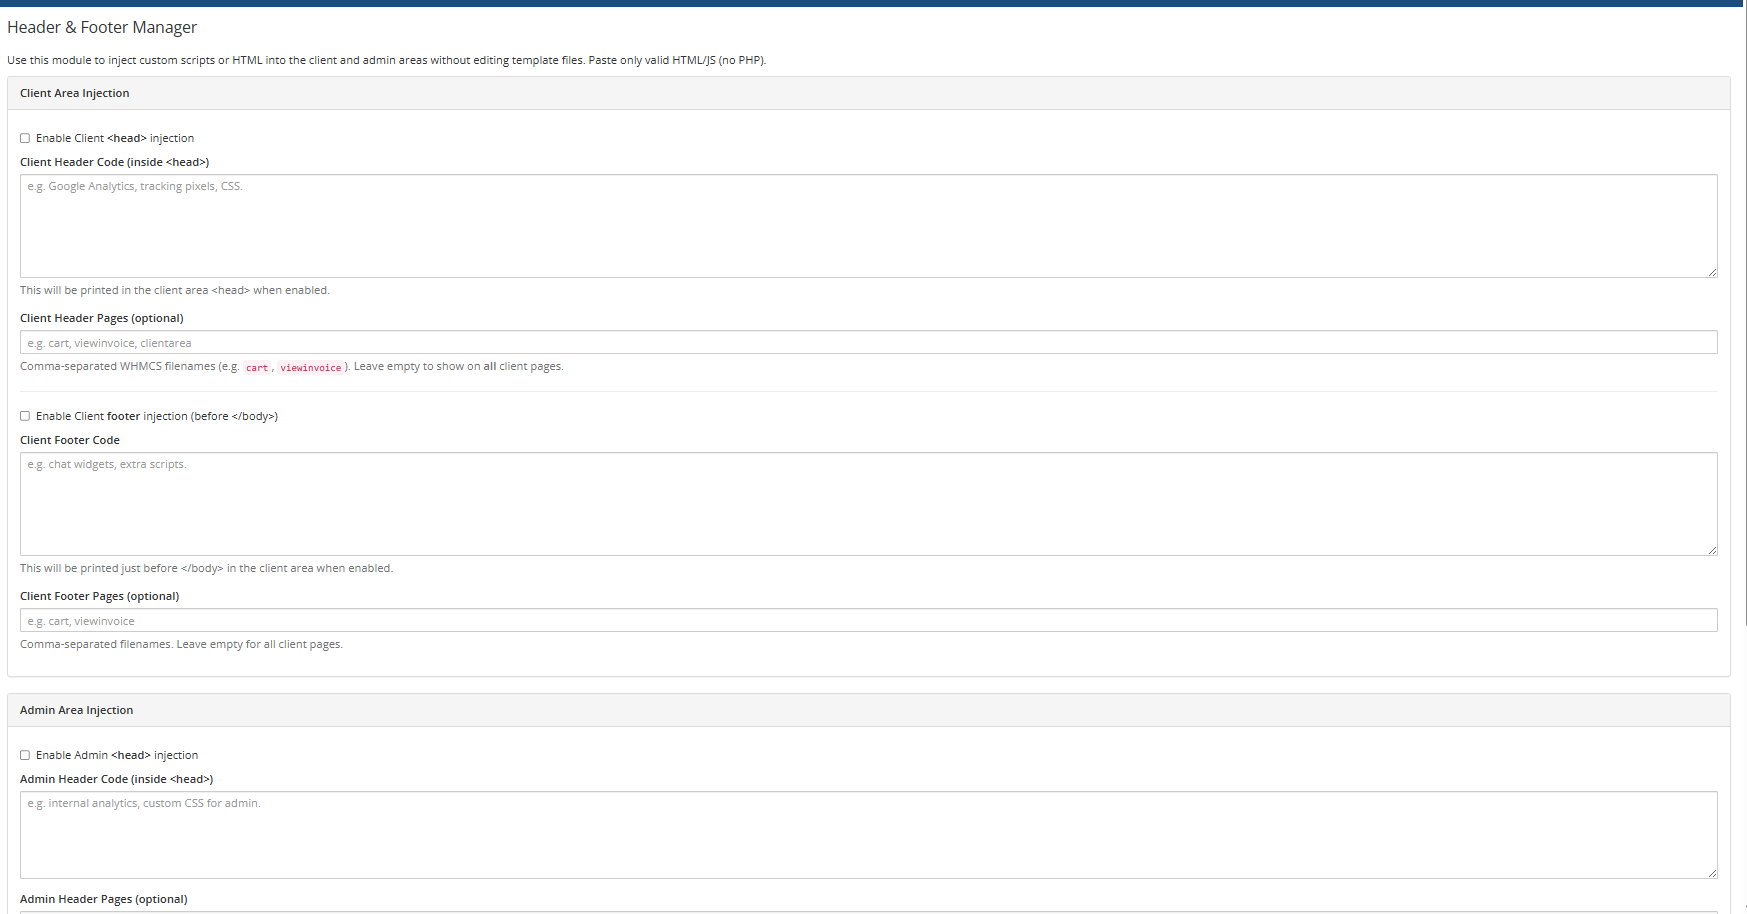
Task: Click into the Client Header Code textarea
Action: pyautogui.click(x=868, y=226)
